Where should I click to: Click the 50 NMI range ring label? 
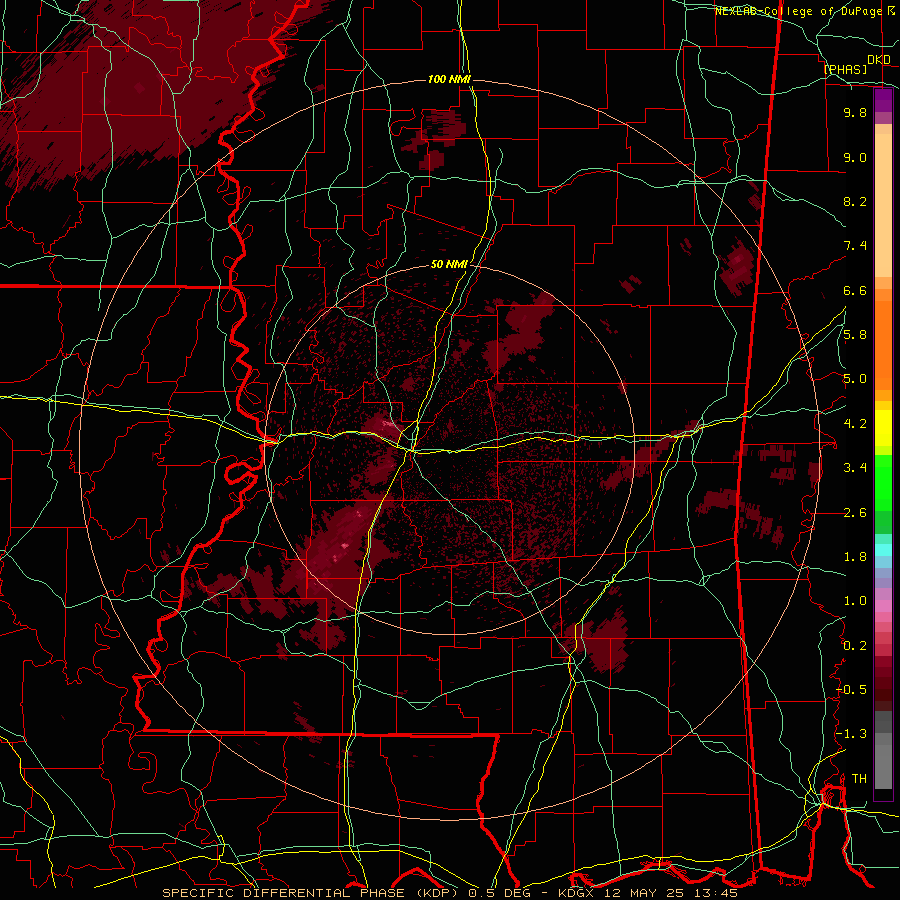(449, 264)
